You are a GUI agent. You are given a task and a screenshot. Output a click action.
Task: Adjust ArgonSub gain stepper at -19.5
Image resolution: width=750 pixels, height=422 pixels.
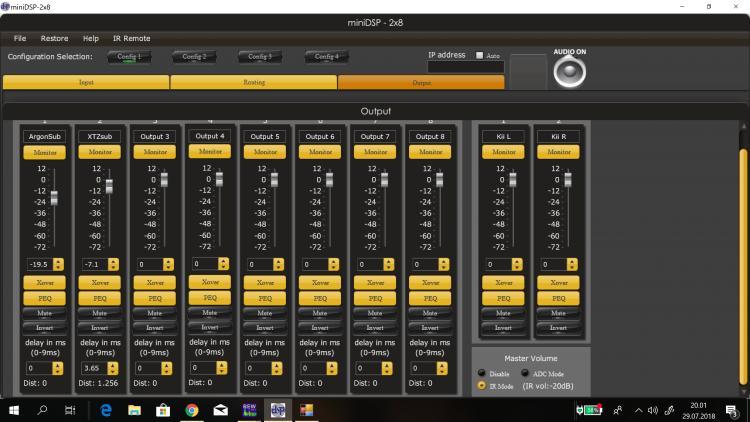pos(58,265)
